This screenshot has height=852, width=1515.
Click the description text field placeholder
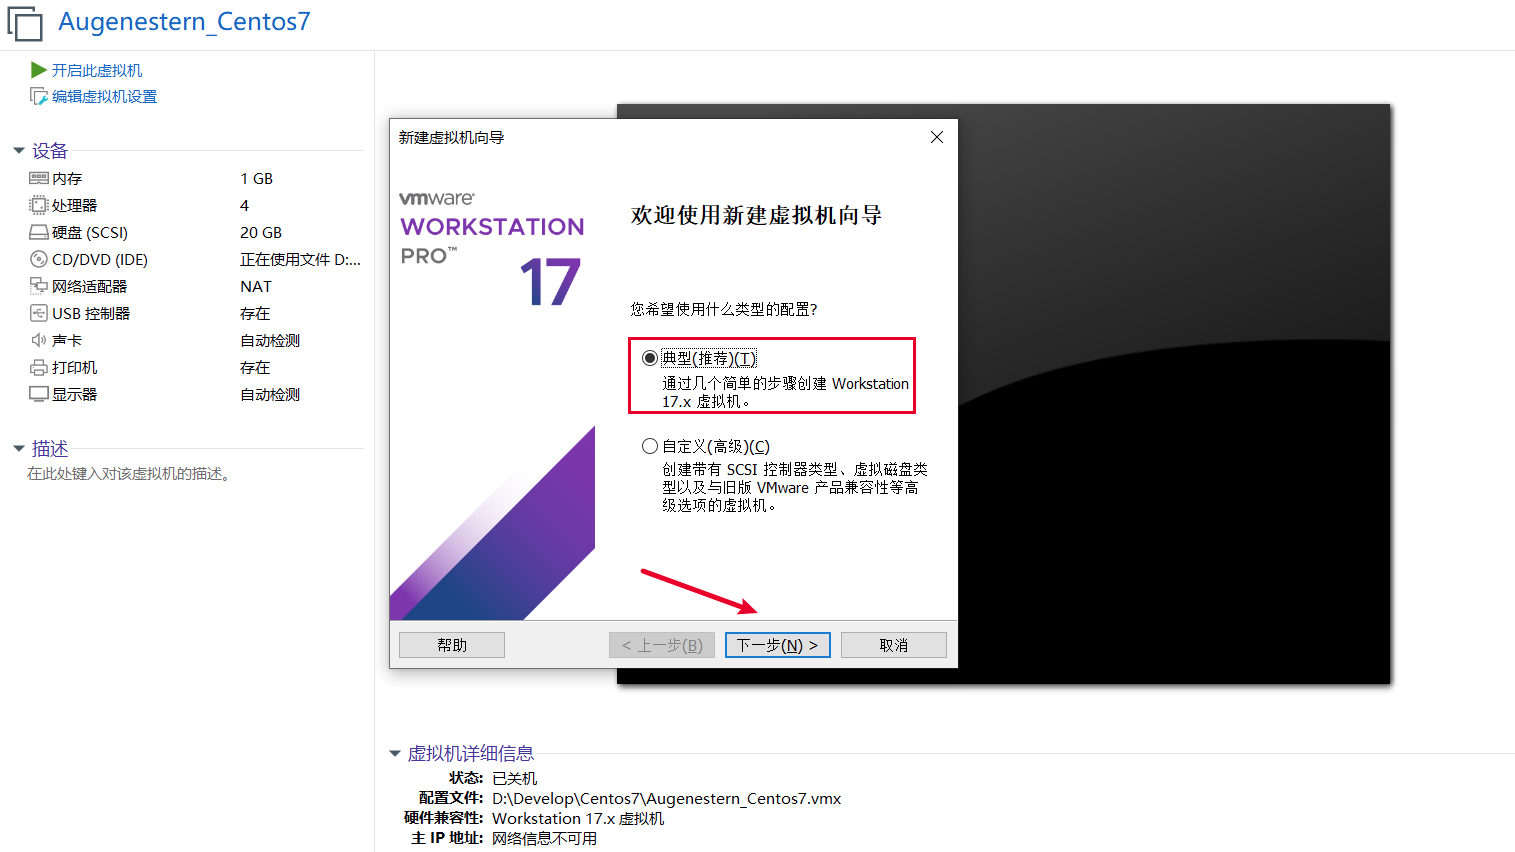coord(130,474)
